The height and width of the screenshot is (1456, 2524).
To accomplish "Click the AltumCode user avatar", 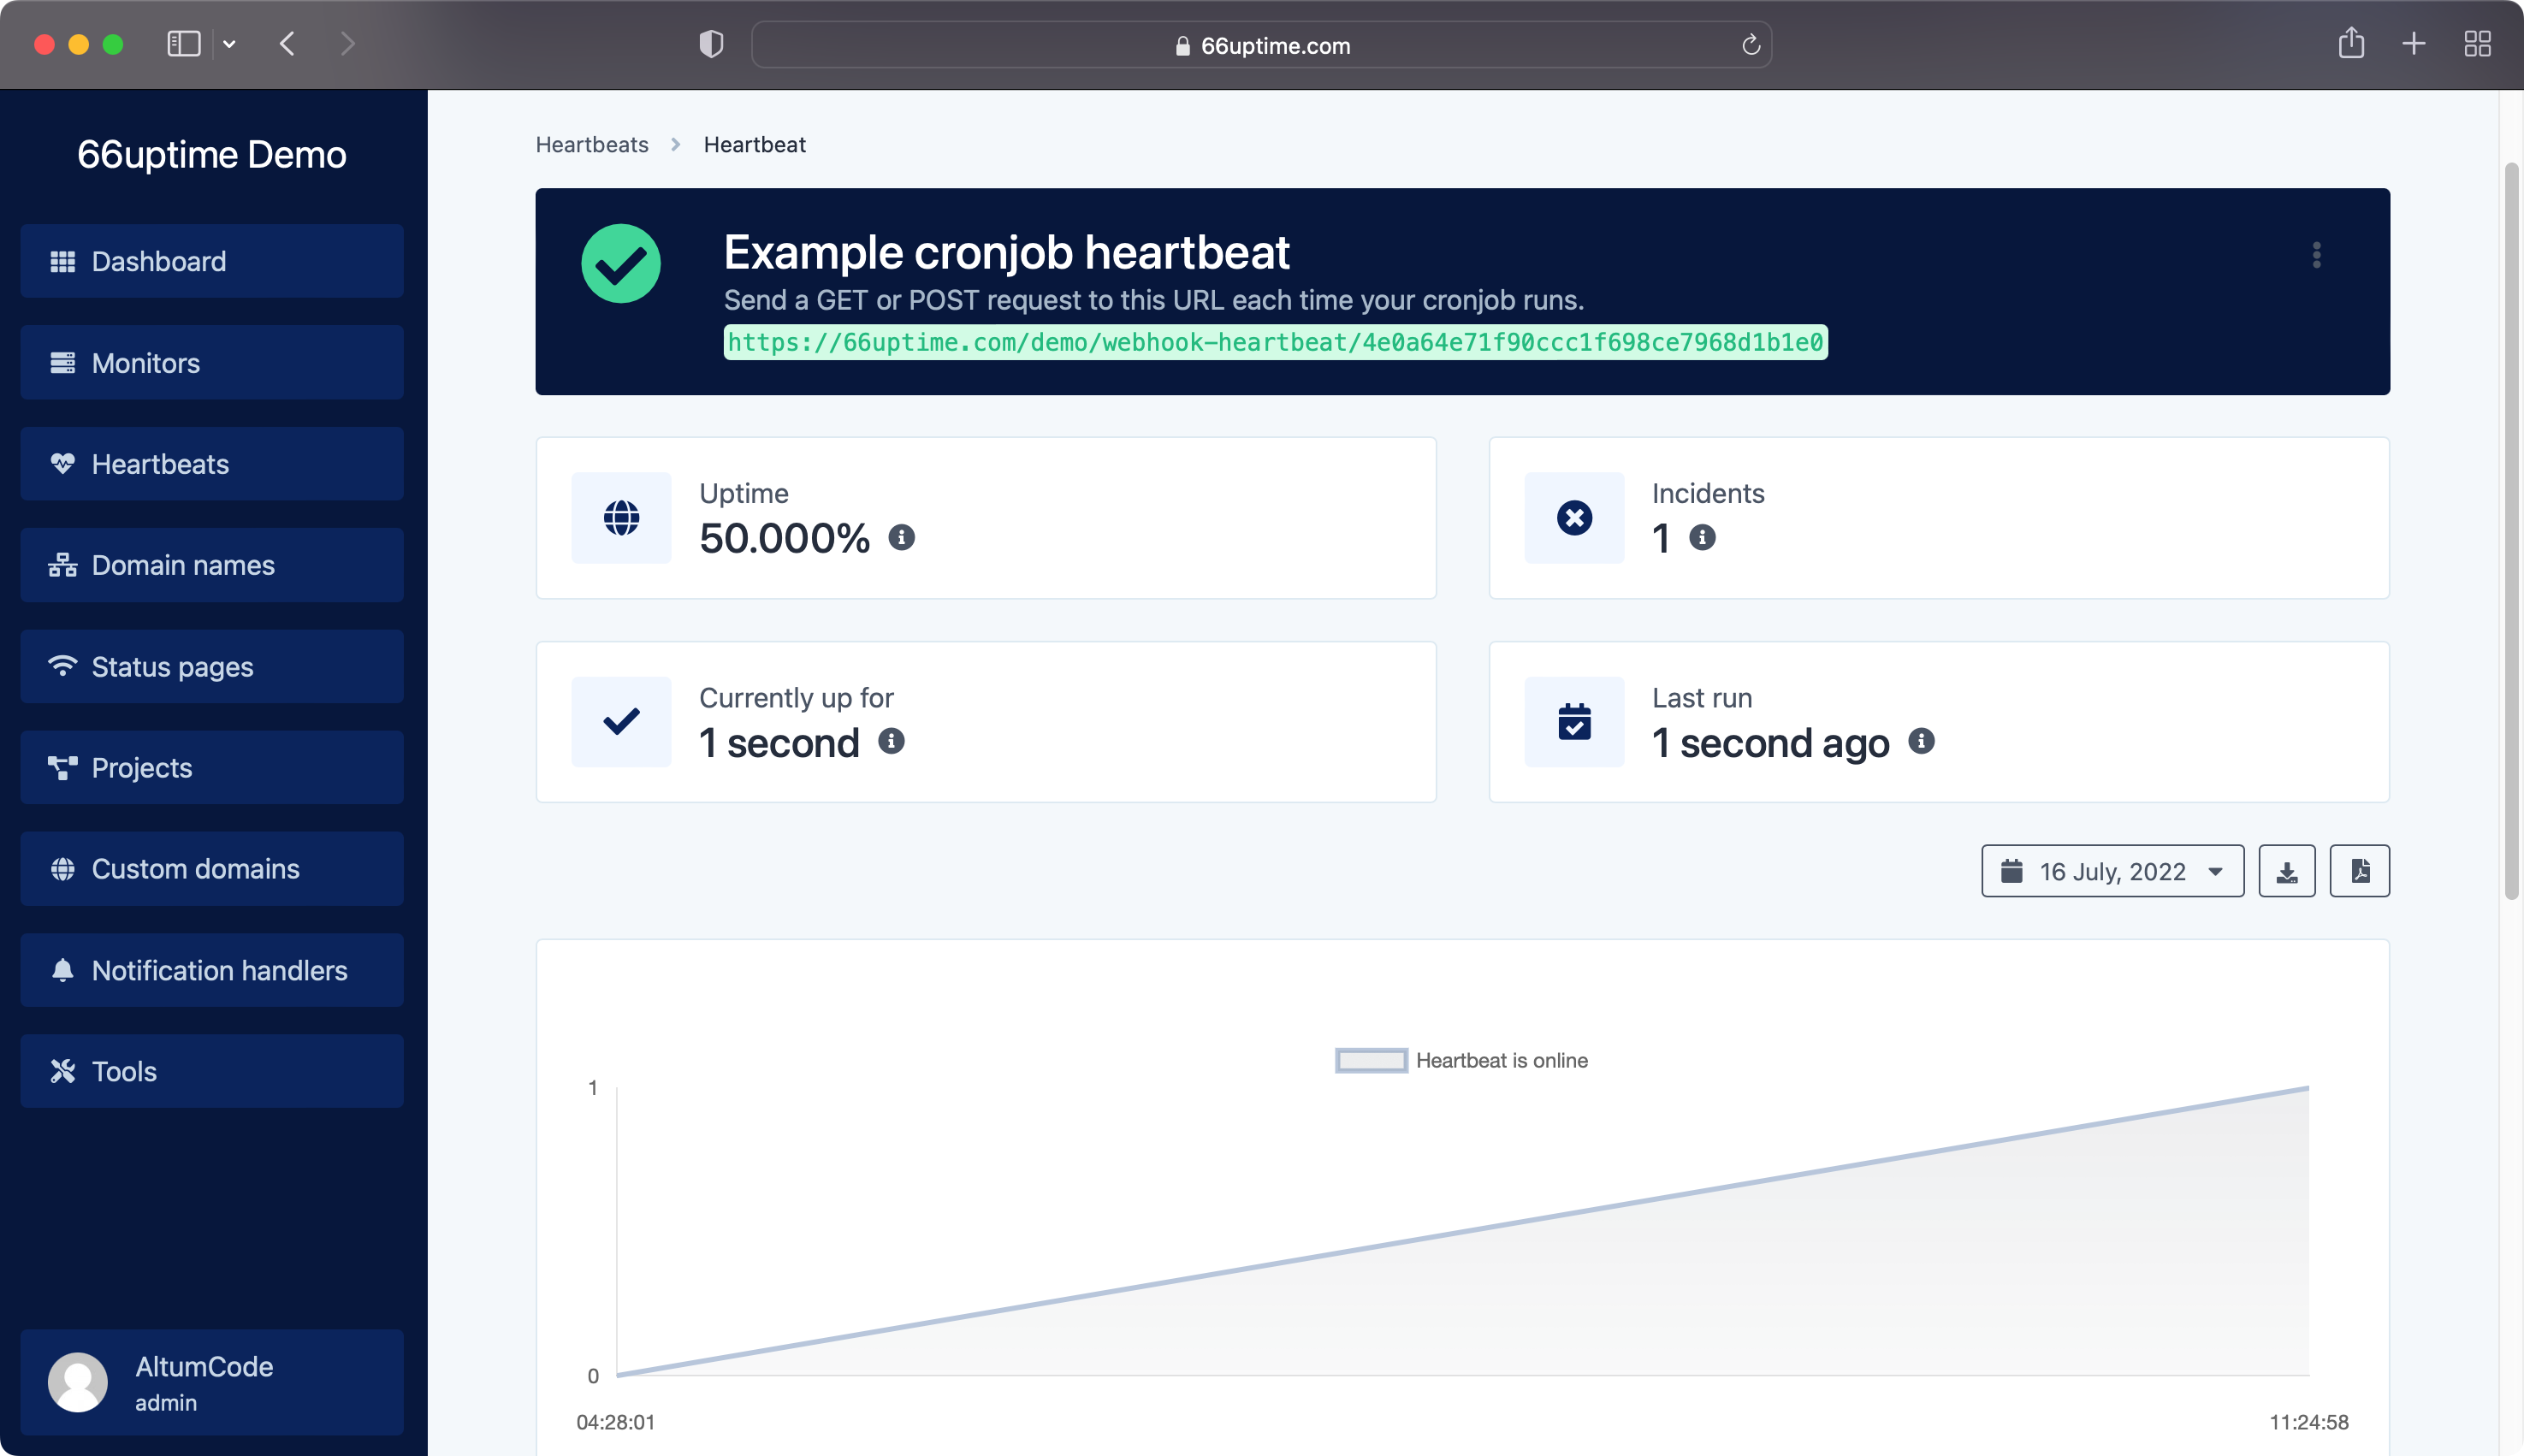I will [78, 1382].
